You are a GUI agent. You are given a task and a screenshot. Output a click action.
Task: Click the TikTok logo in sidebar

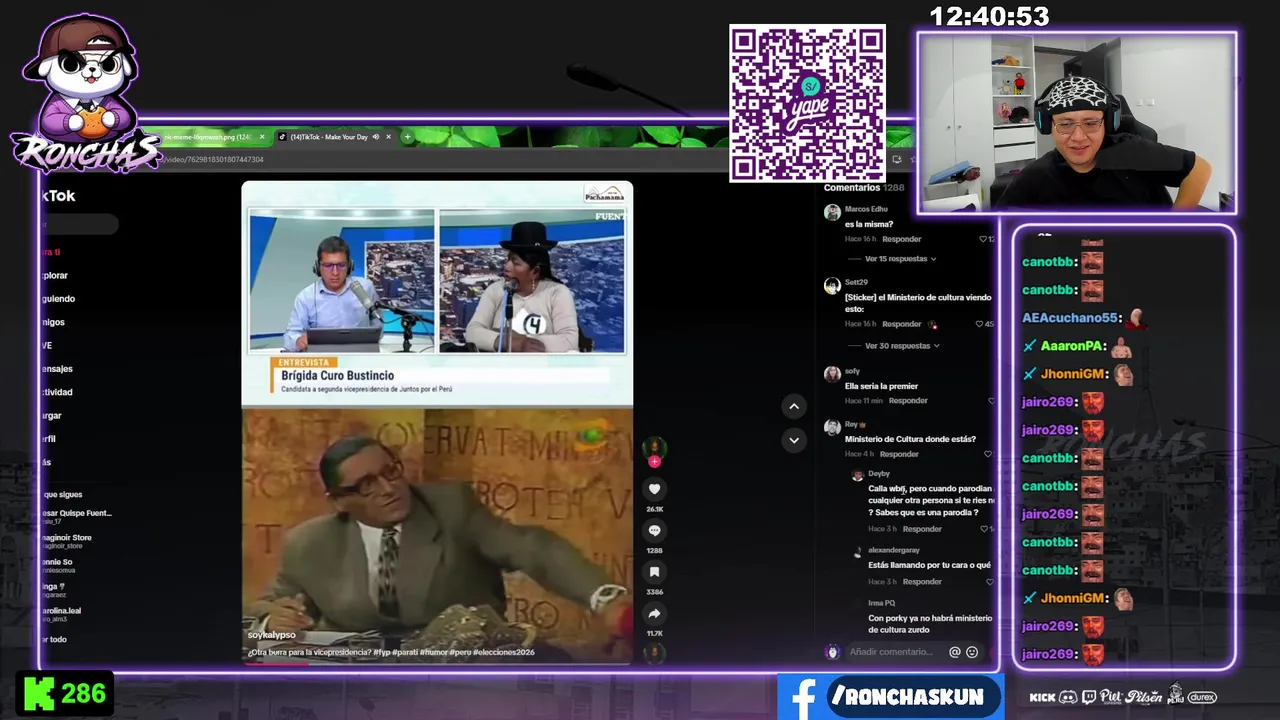[58, 196]
